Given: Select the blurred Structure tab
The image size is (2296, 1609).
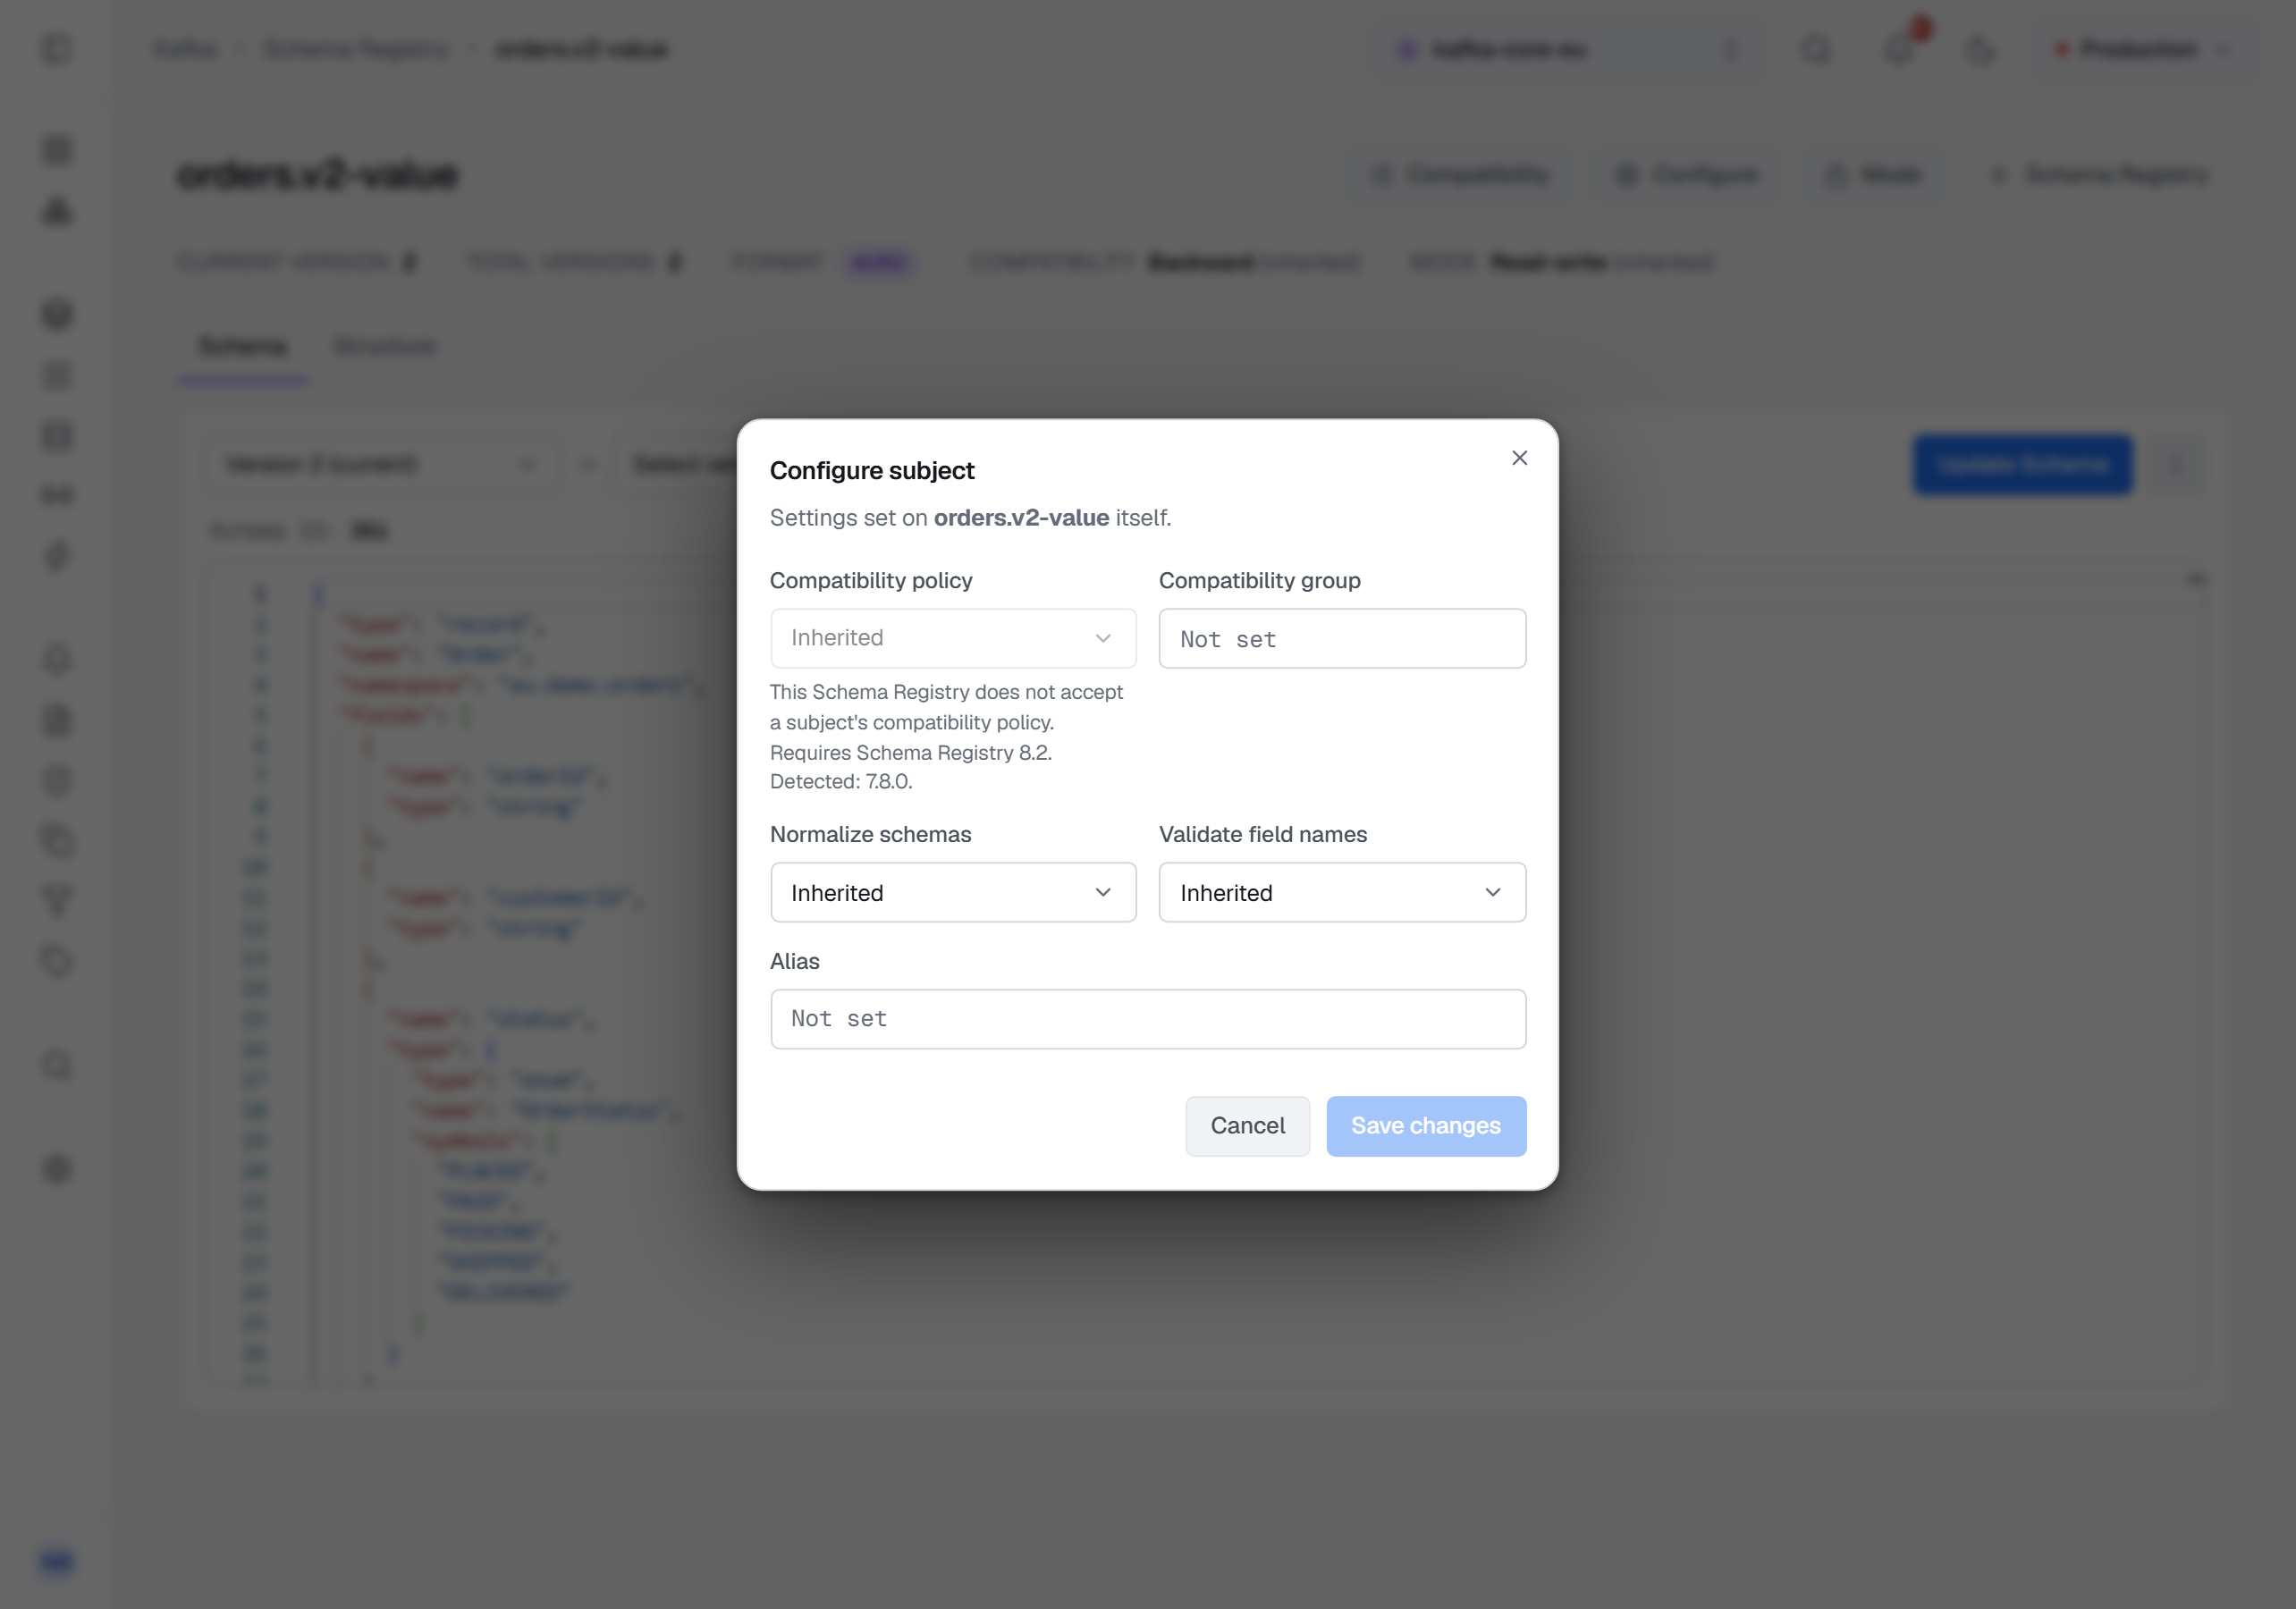Looking at the screenshot, I should [x=385, y=346].
